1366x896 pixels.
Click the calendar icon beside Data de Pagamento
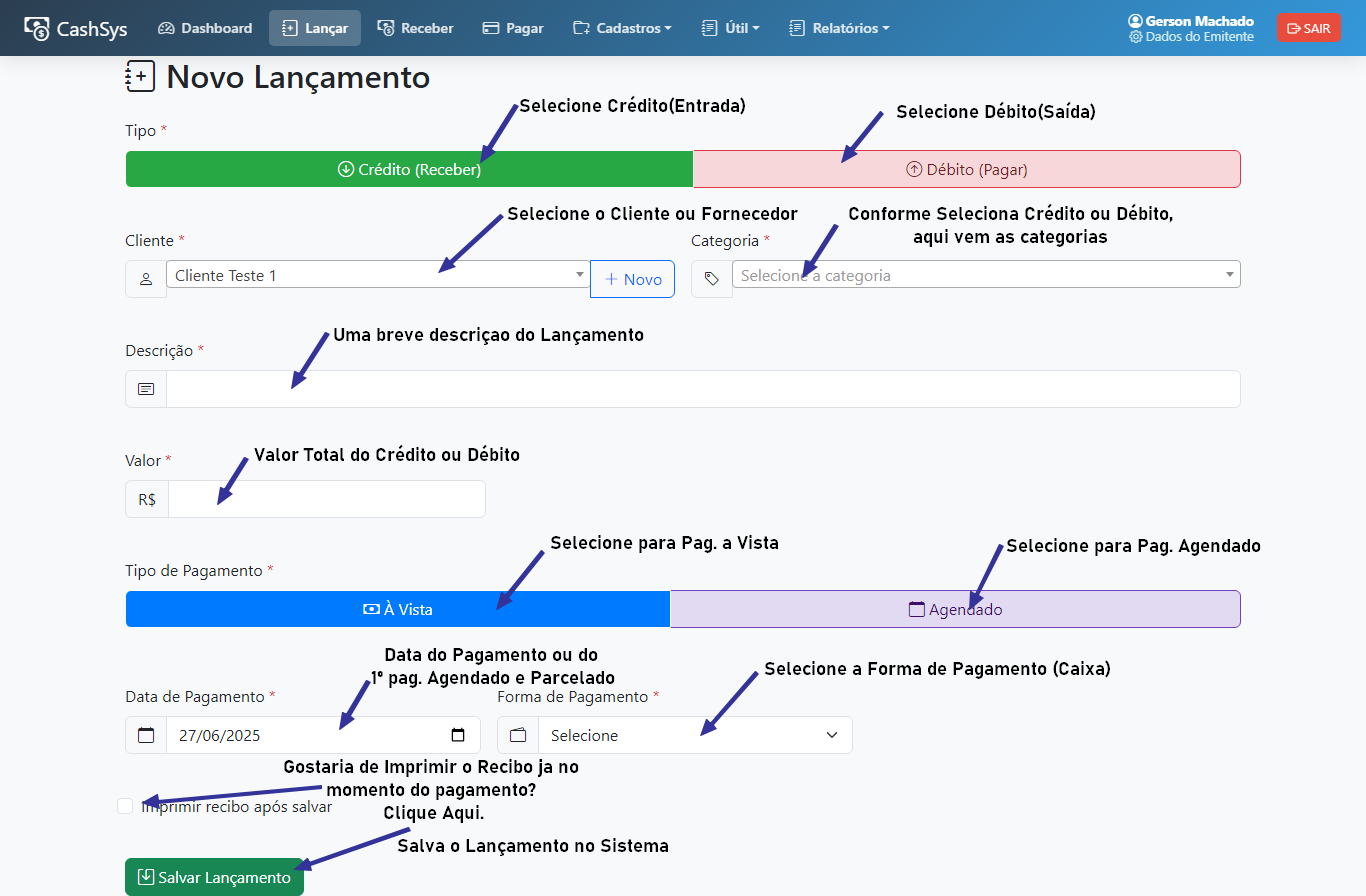pyautogui.click(x=146, y=735)
